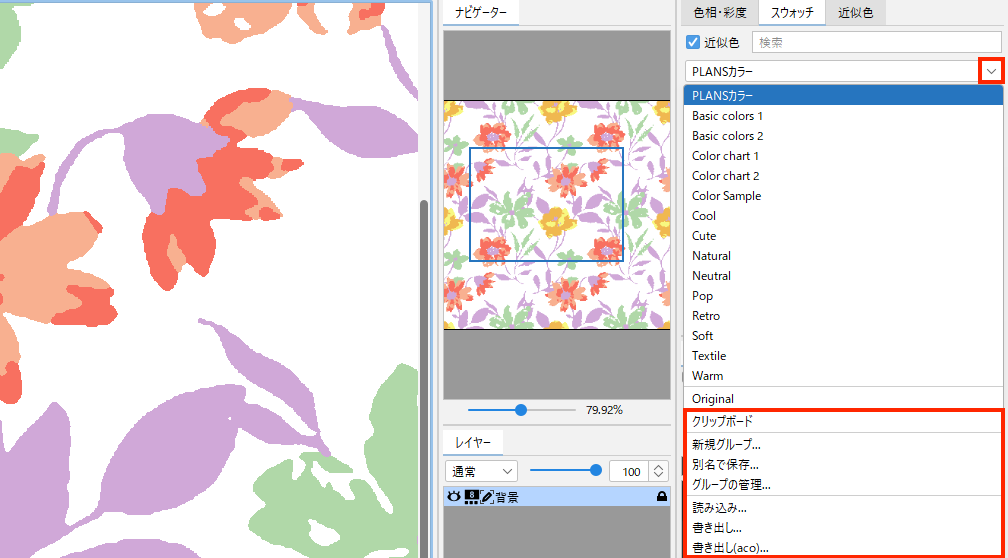Click 読み込み... menu entry
The image size is (1008, 558).
(x=843, y=508)
